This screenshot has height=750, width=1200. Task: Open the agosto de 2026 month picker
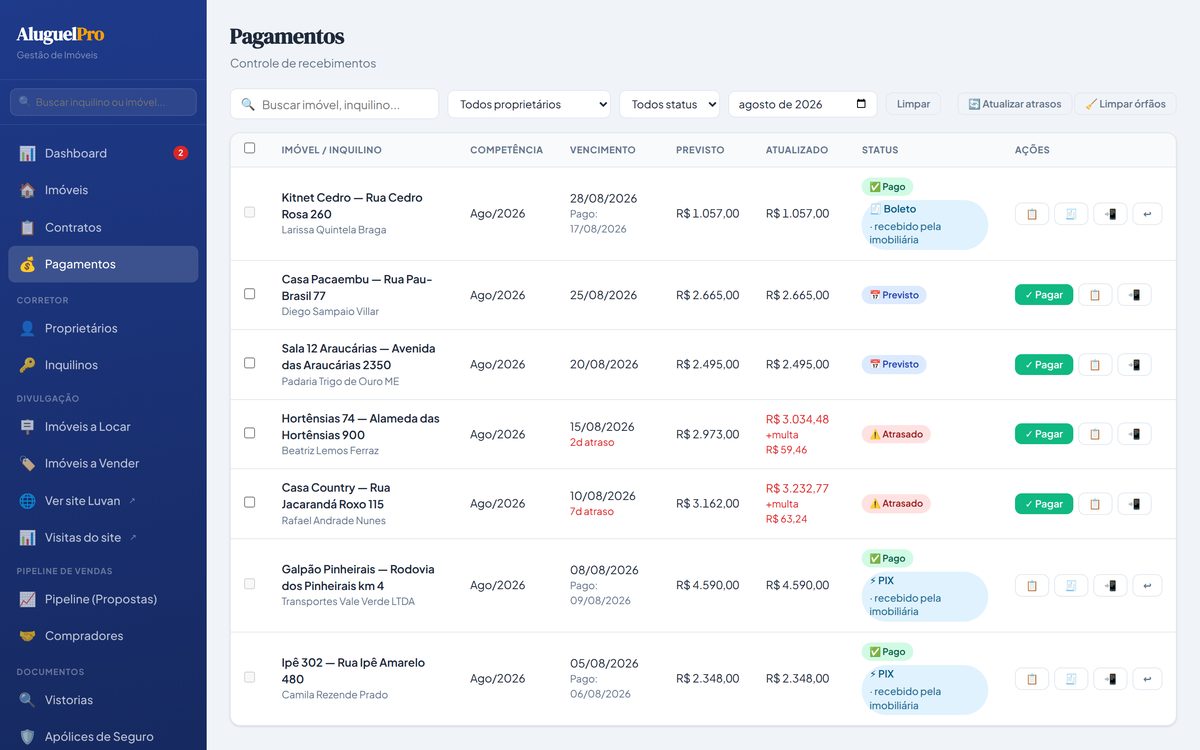coord(802,104)
